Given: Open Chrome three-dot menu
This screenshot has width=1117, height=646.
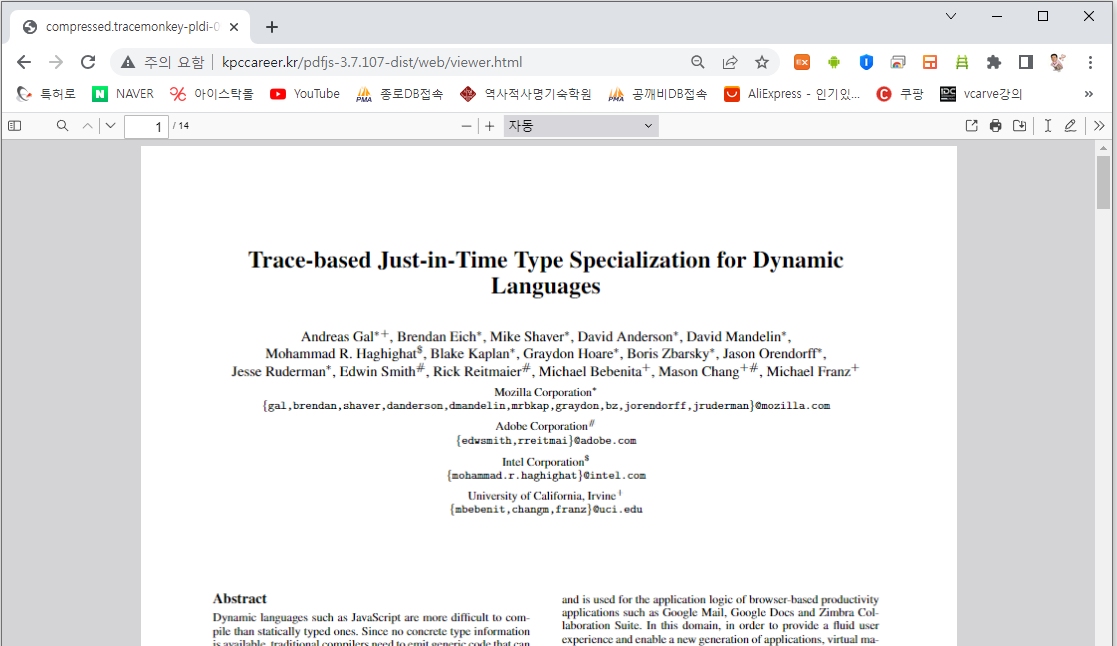Looking at the screenshot, I should (1090, 62).
